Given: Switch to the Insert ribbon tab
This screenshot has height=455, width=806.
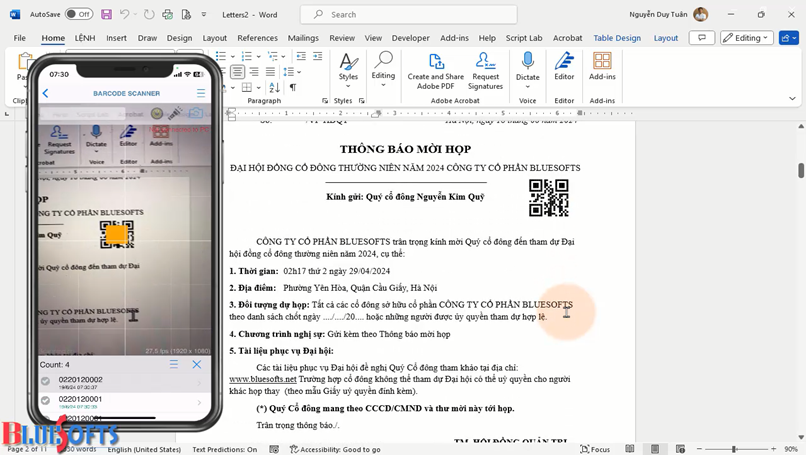Looking at the screenshot, I should (116, 38).
